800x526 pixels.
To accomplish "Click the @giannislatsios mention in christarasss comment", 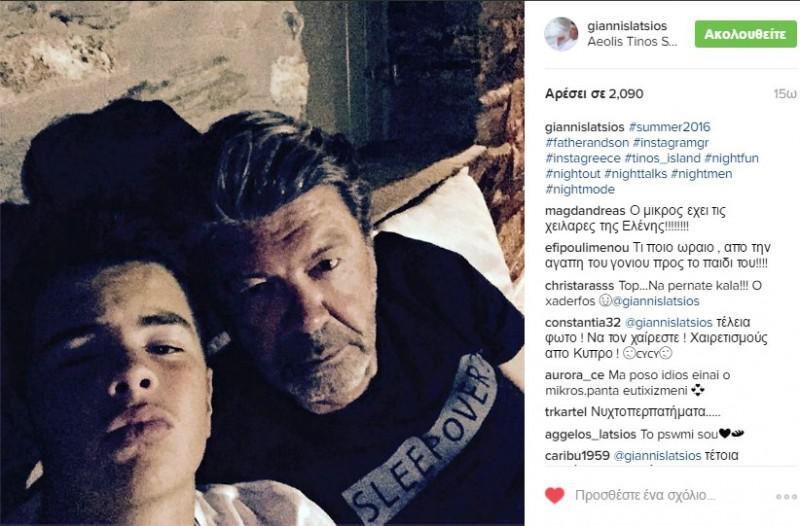I will pyautogui.click(x=656, y=301).
